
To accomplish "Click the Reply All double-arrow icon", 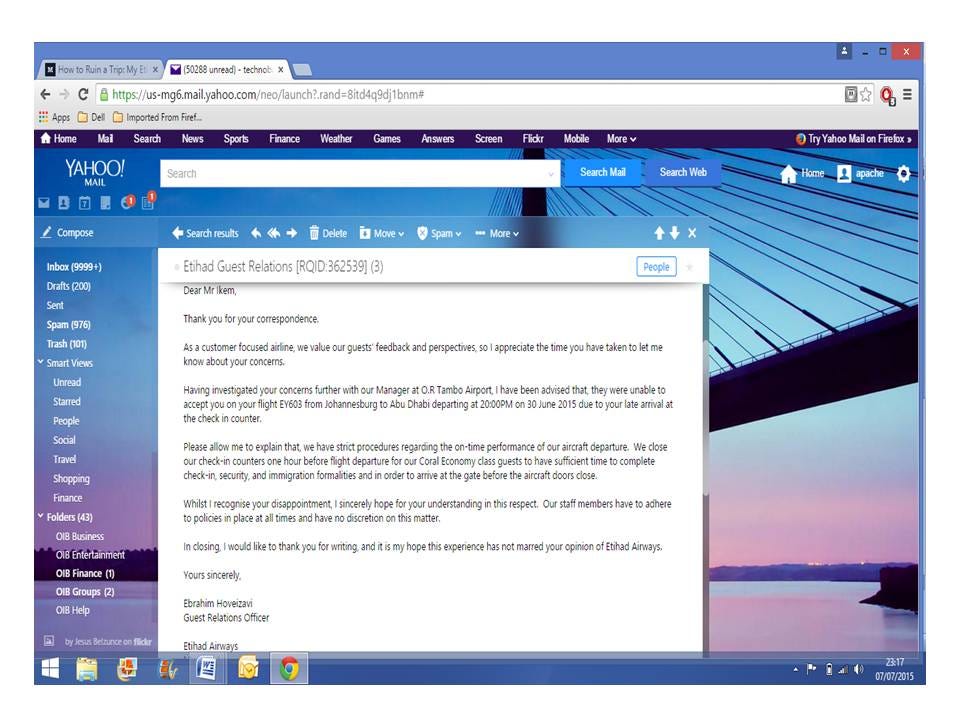I will (274, 233).
